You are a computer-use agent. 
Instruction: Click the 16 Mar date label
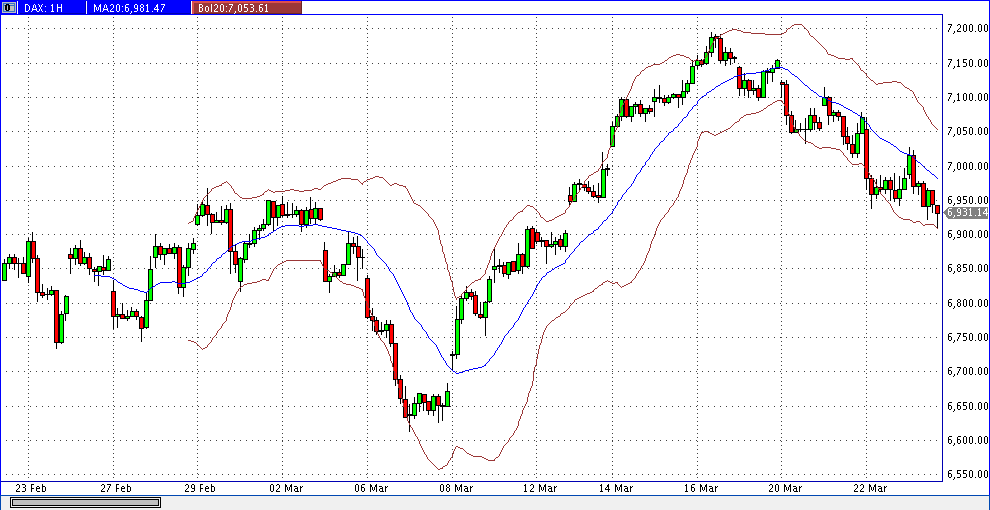(700, 489)
